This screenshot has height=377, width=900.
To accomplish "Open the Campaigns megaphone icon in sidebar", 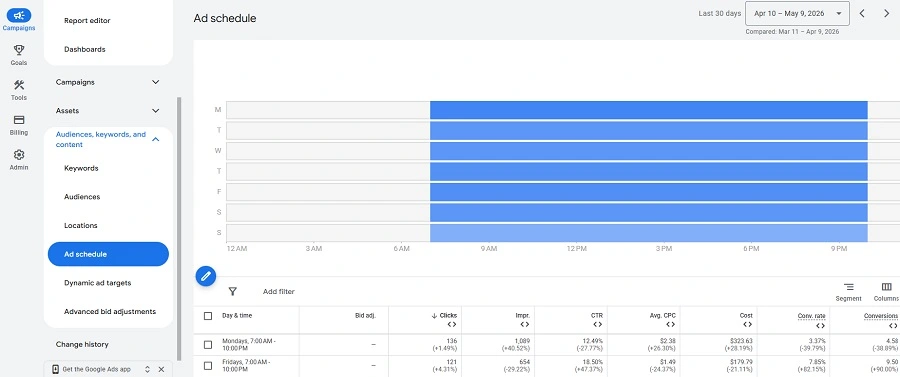I will [x=18, y=15].
